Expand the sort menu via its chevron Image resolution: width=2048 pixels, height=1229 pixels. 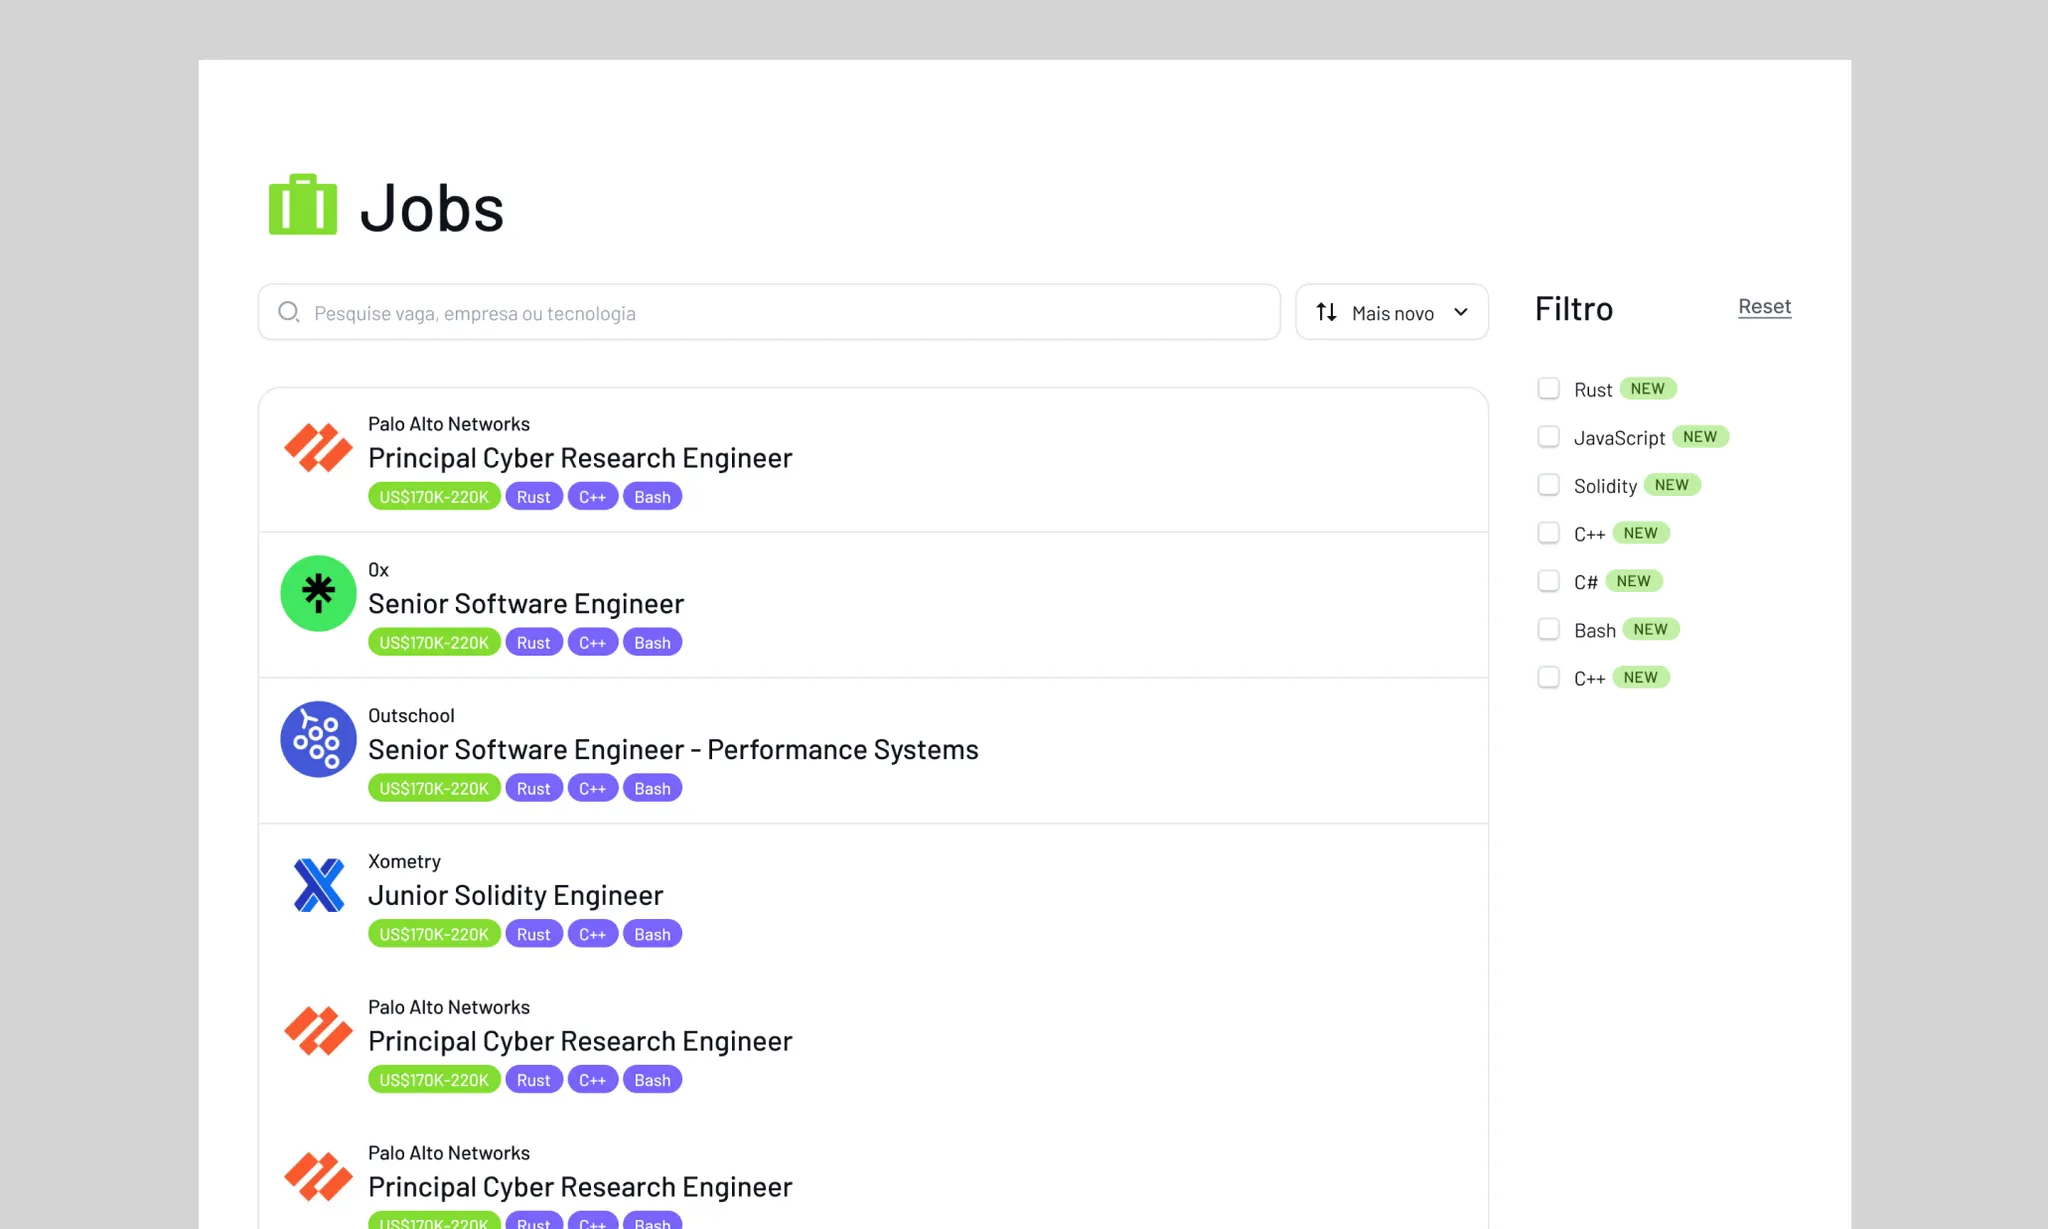(x=1461, y=312)
